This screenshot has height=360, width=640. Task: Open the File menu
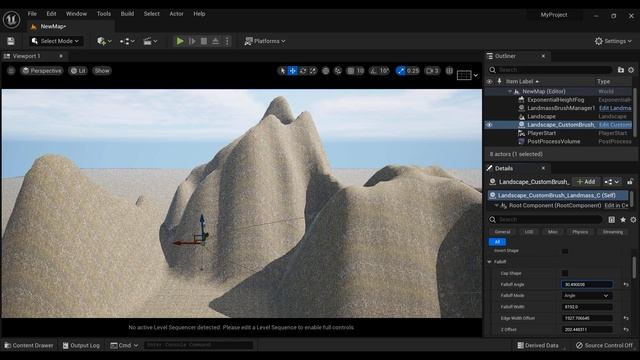[x=32, y=13]
